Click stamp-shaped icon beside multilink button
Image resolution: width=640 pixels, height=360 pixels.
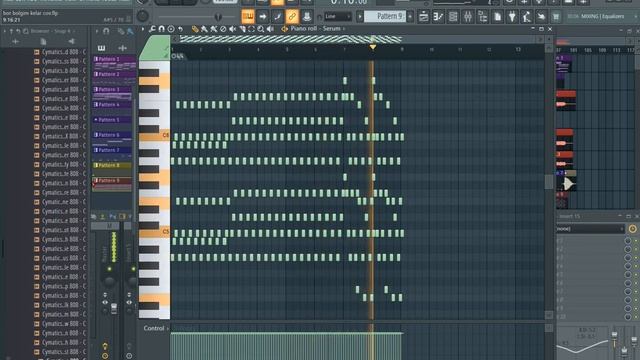click(x=307, y=16)
